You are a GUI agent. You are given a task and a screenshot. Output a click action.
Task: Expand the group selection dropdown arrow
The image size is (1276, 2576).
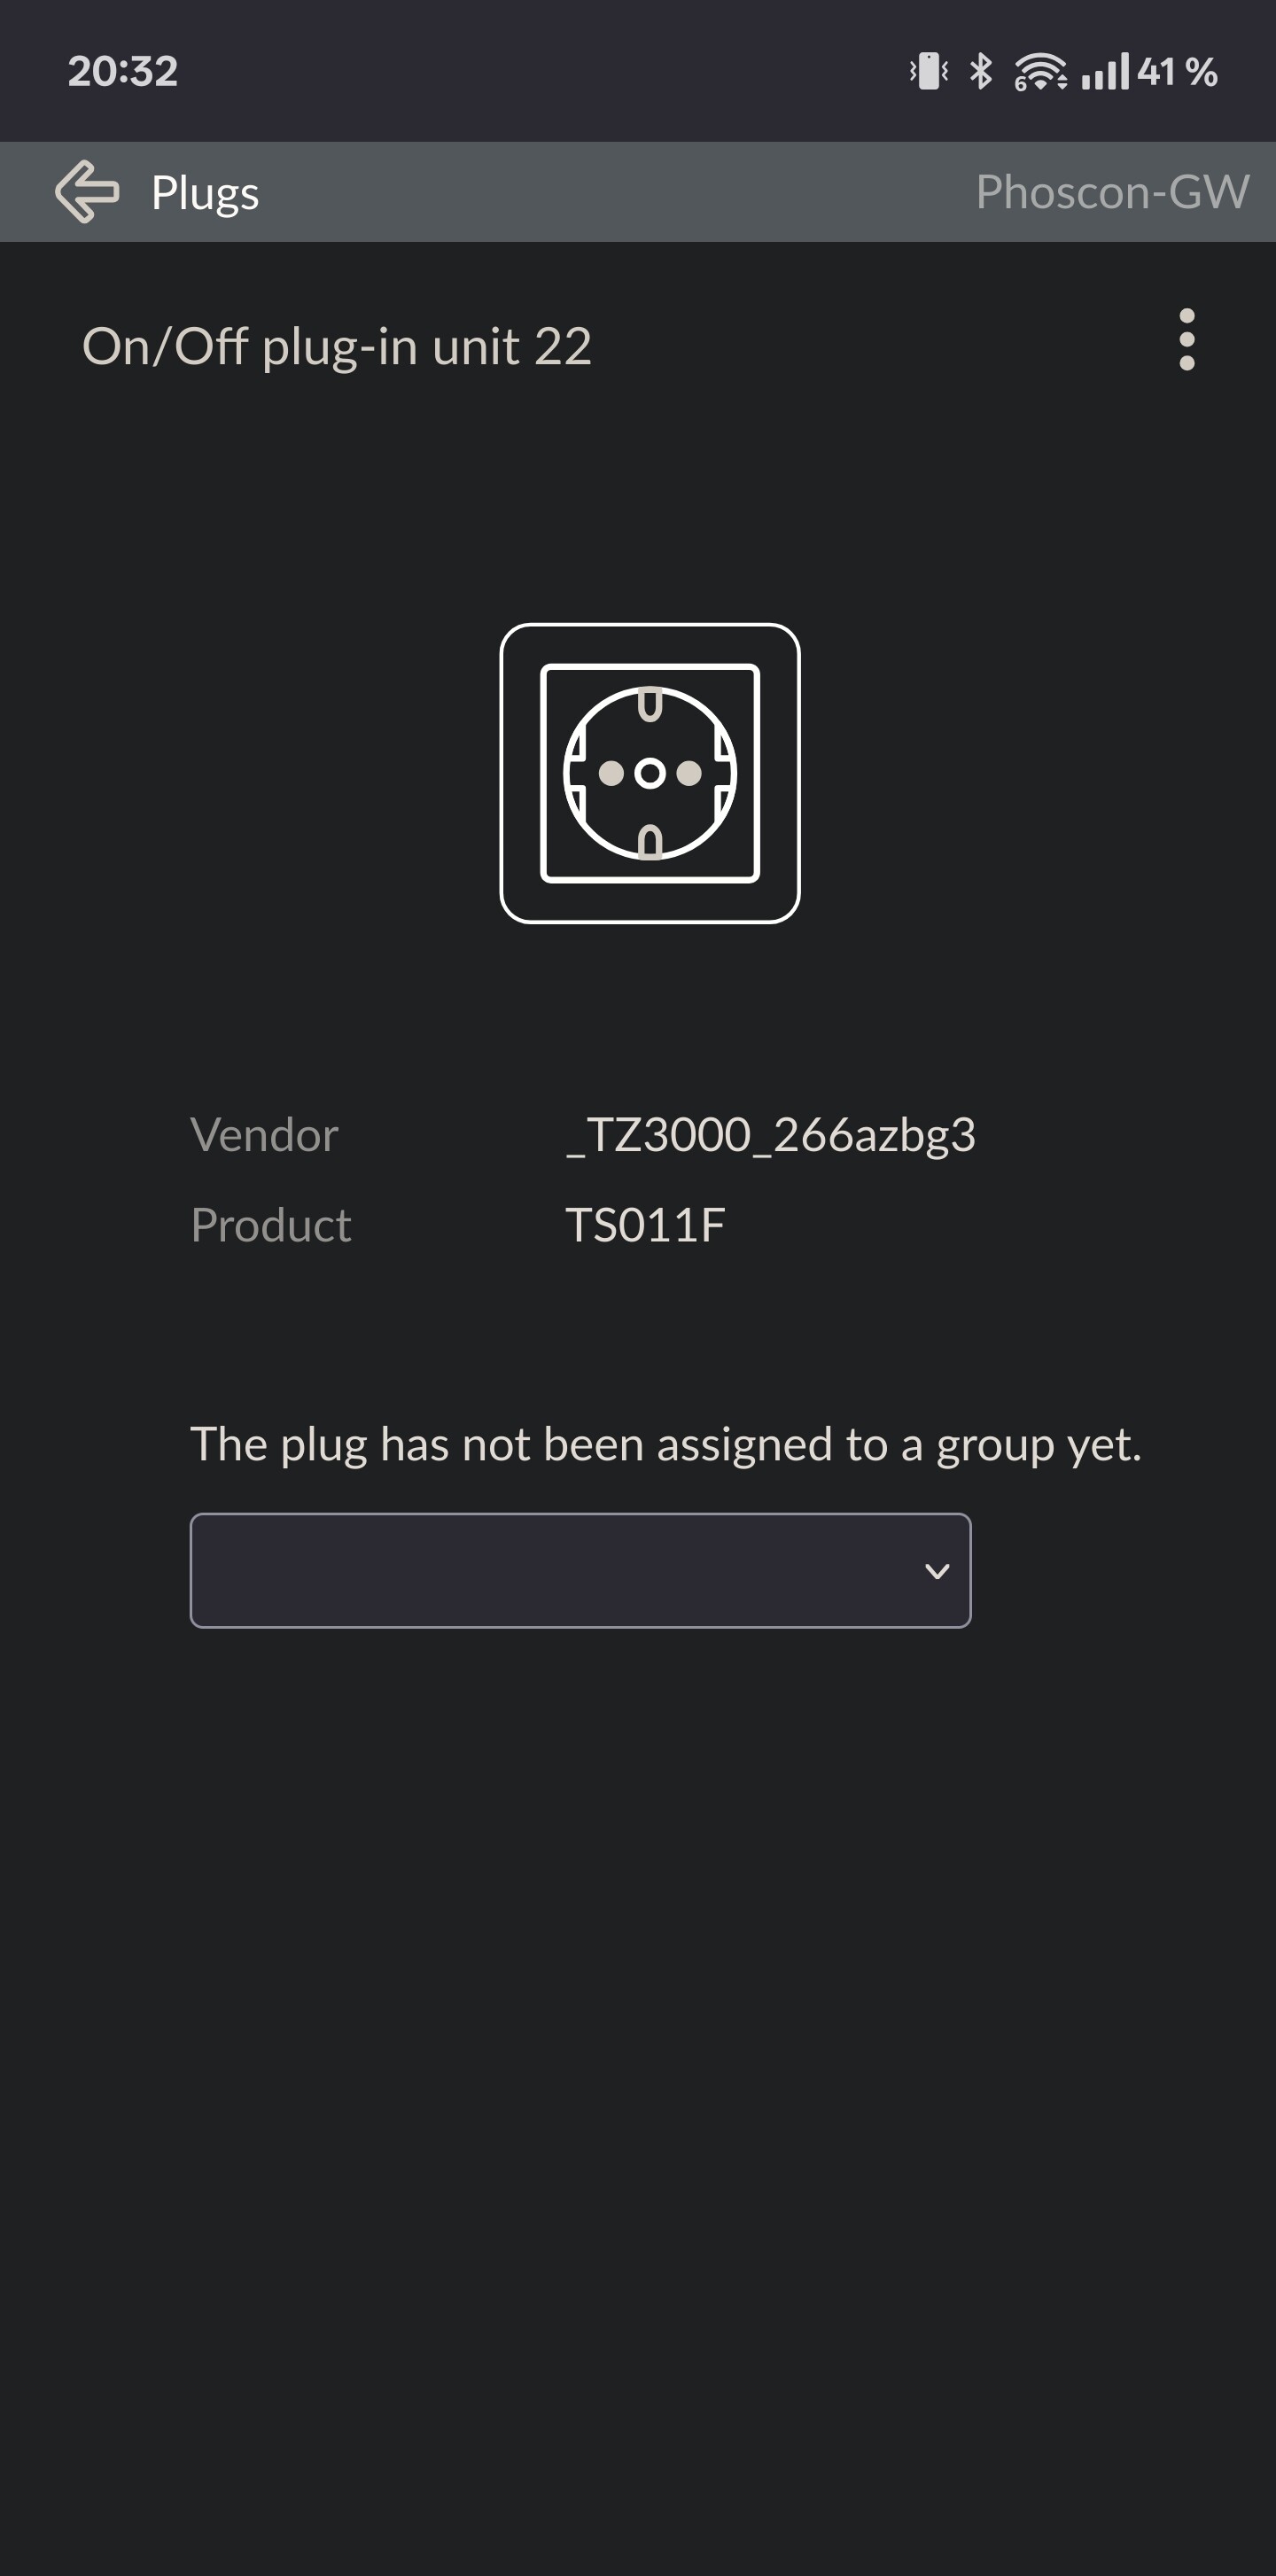coord(937,1571)
